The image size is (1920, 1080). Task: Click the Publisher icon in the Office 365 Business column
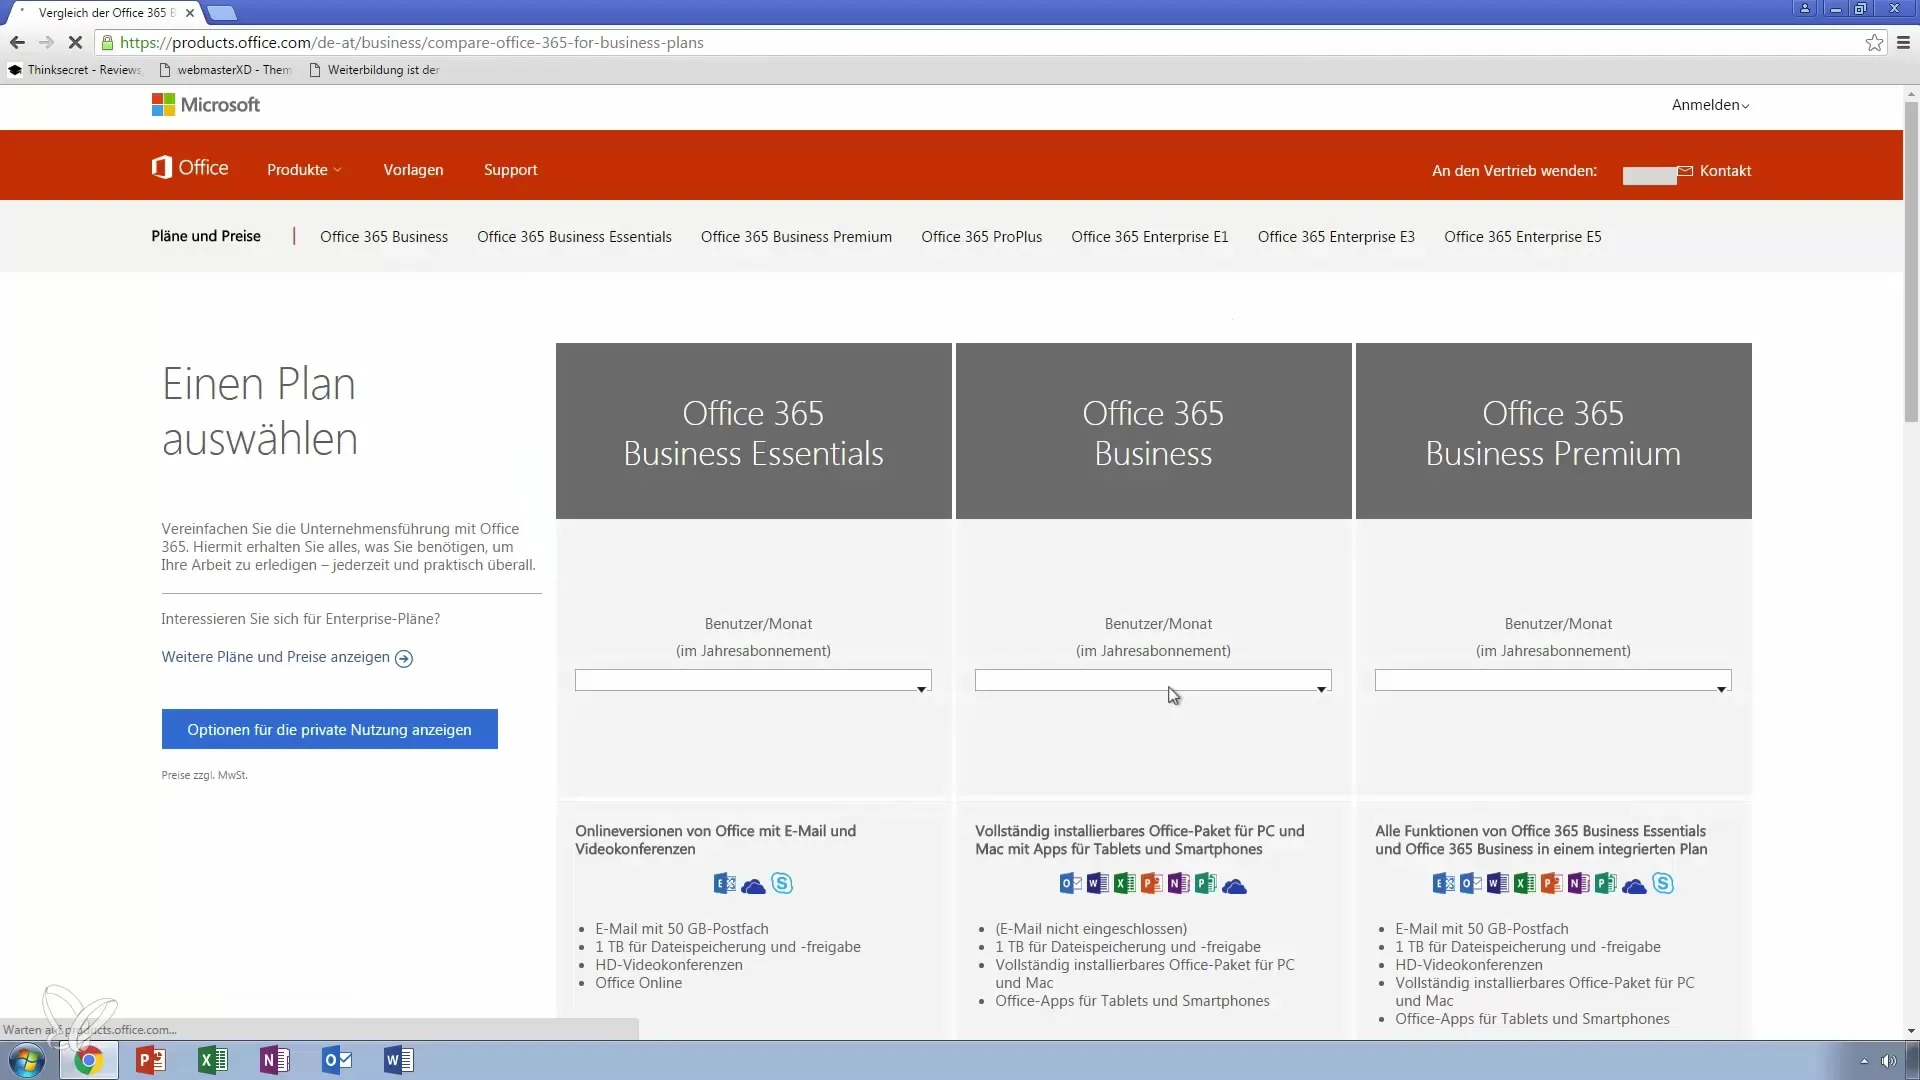tap(1205, 884)
